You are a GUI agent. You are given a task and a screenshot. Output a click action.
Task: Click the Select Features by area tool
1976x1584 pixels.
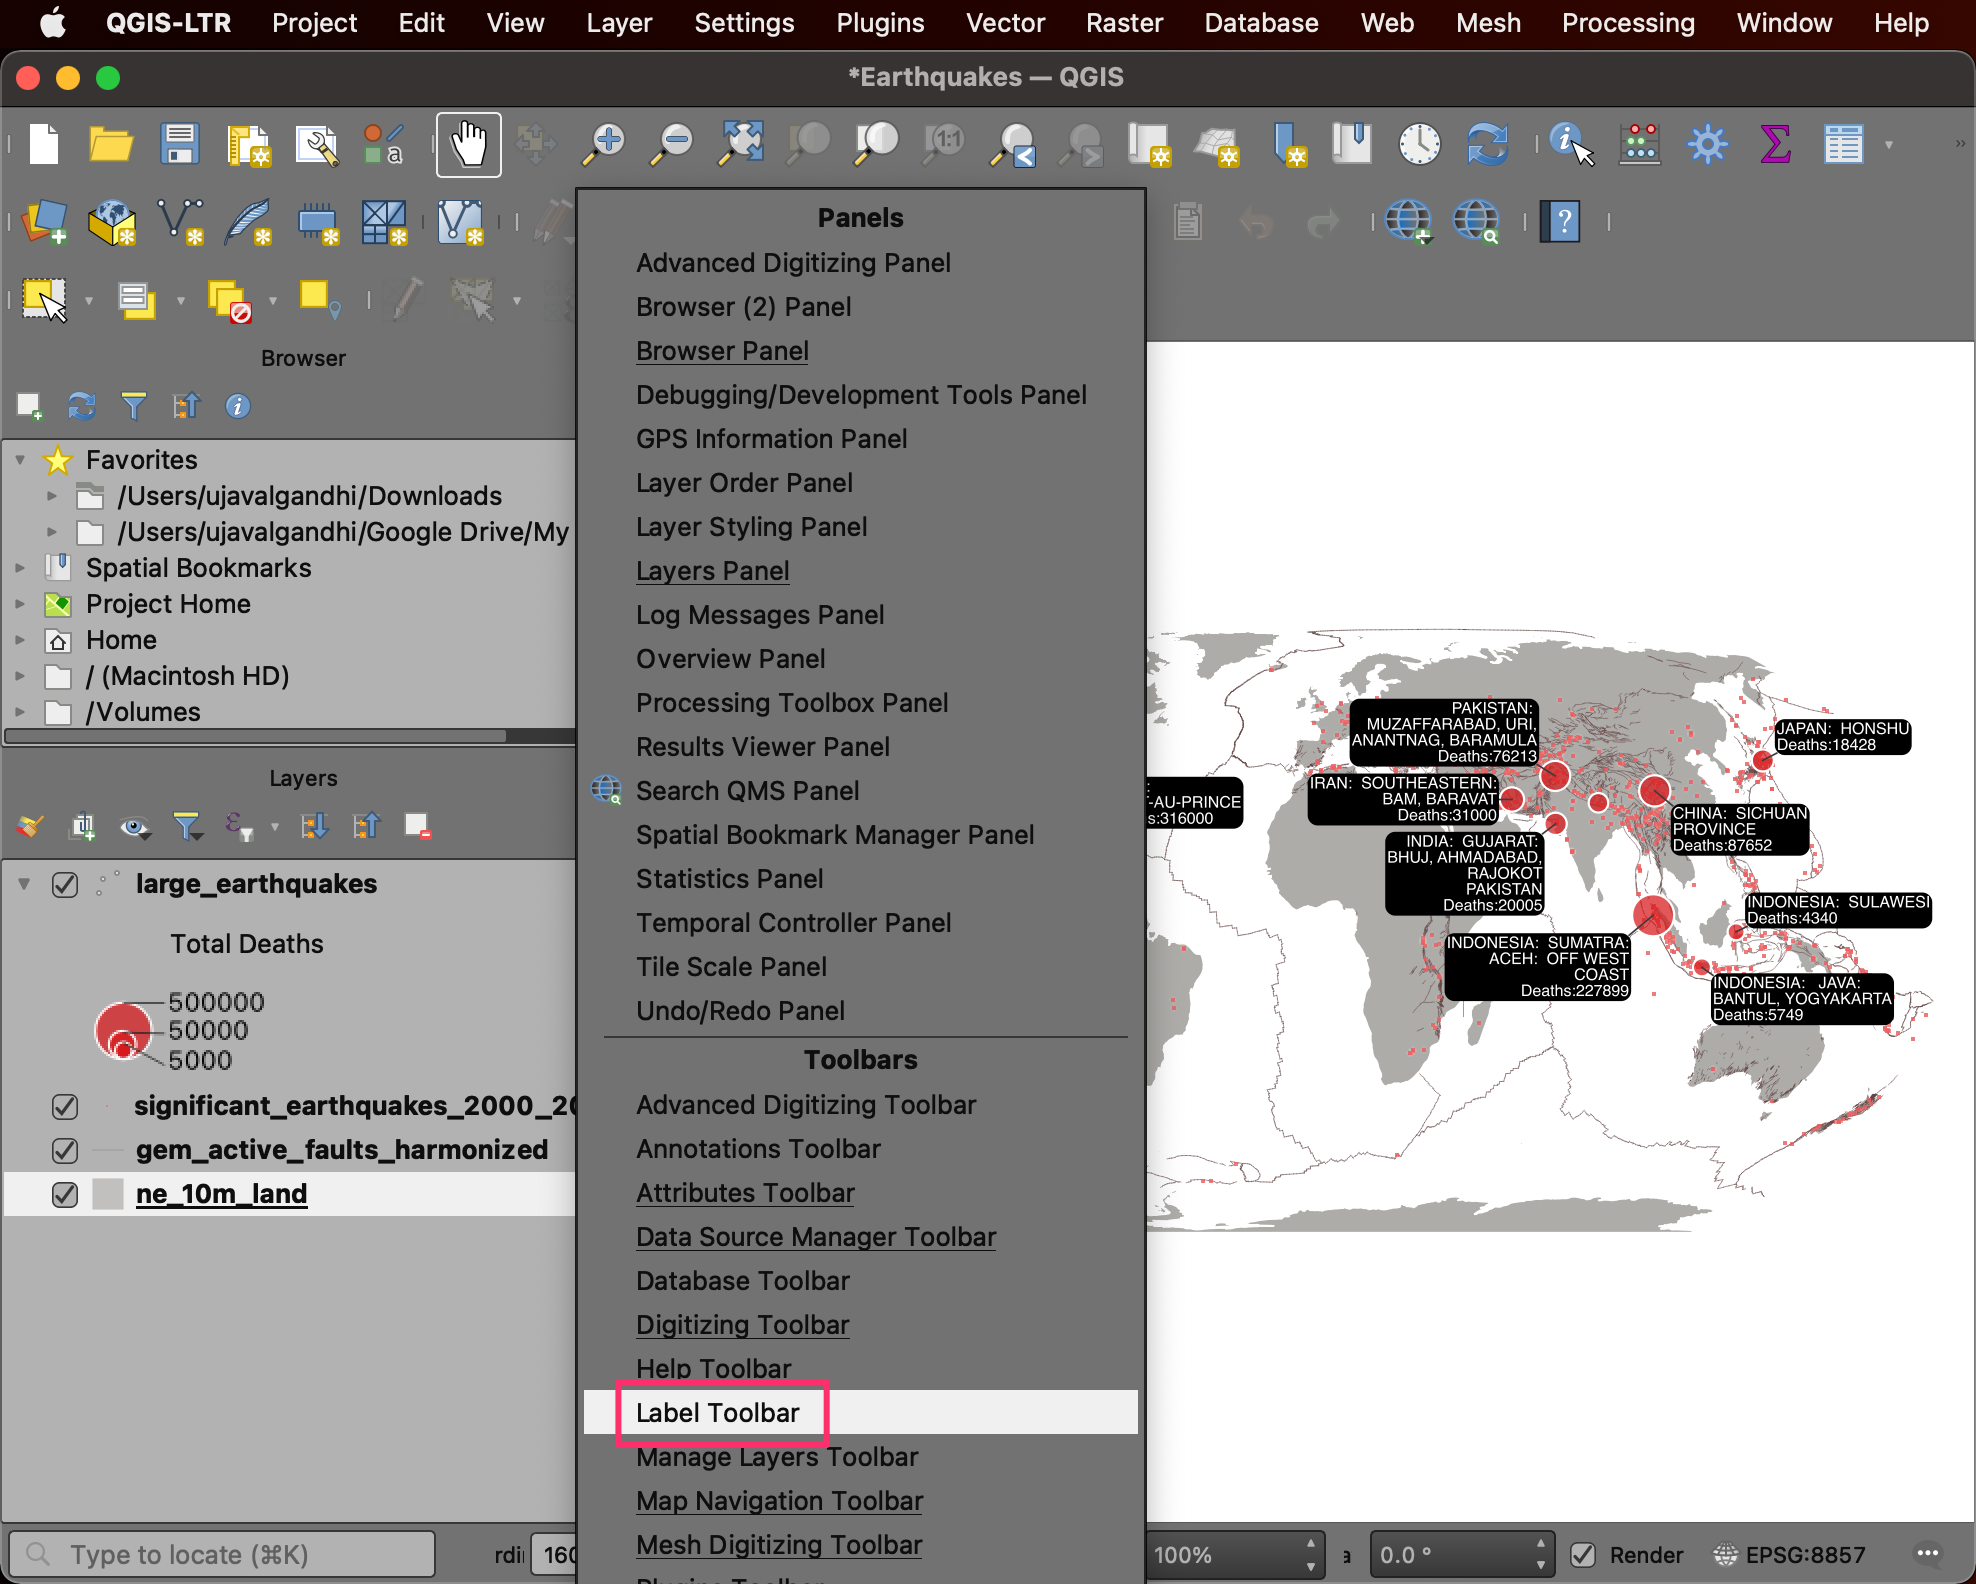point(45,299)
